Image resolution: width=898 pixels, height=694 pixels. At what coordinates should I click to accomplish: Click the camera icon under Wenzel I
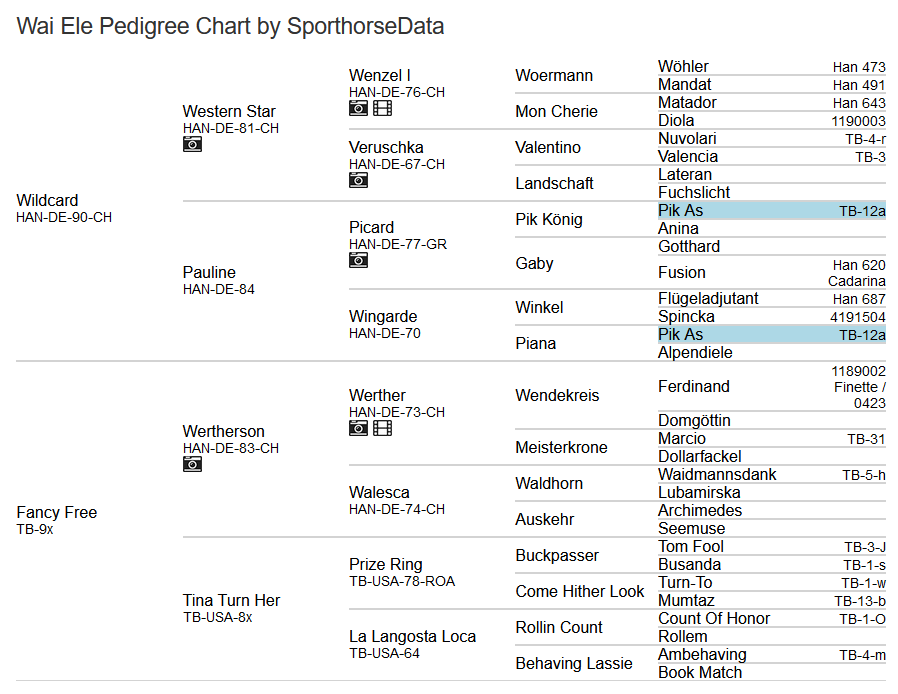(x=358, y=108)
